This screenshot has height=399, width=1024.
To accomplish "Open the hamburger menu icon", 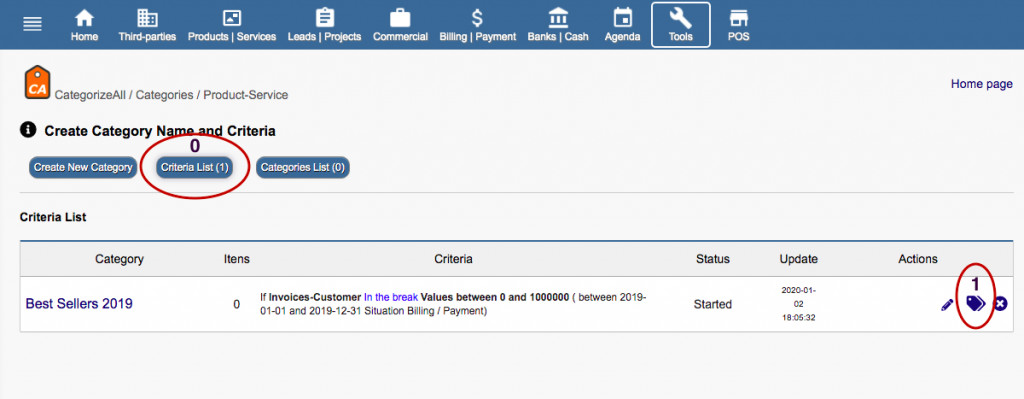I will click(x=33, y=24).
